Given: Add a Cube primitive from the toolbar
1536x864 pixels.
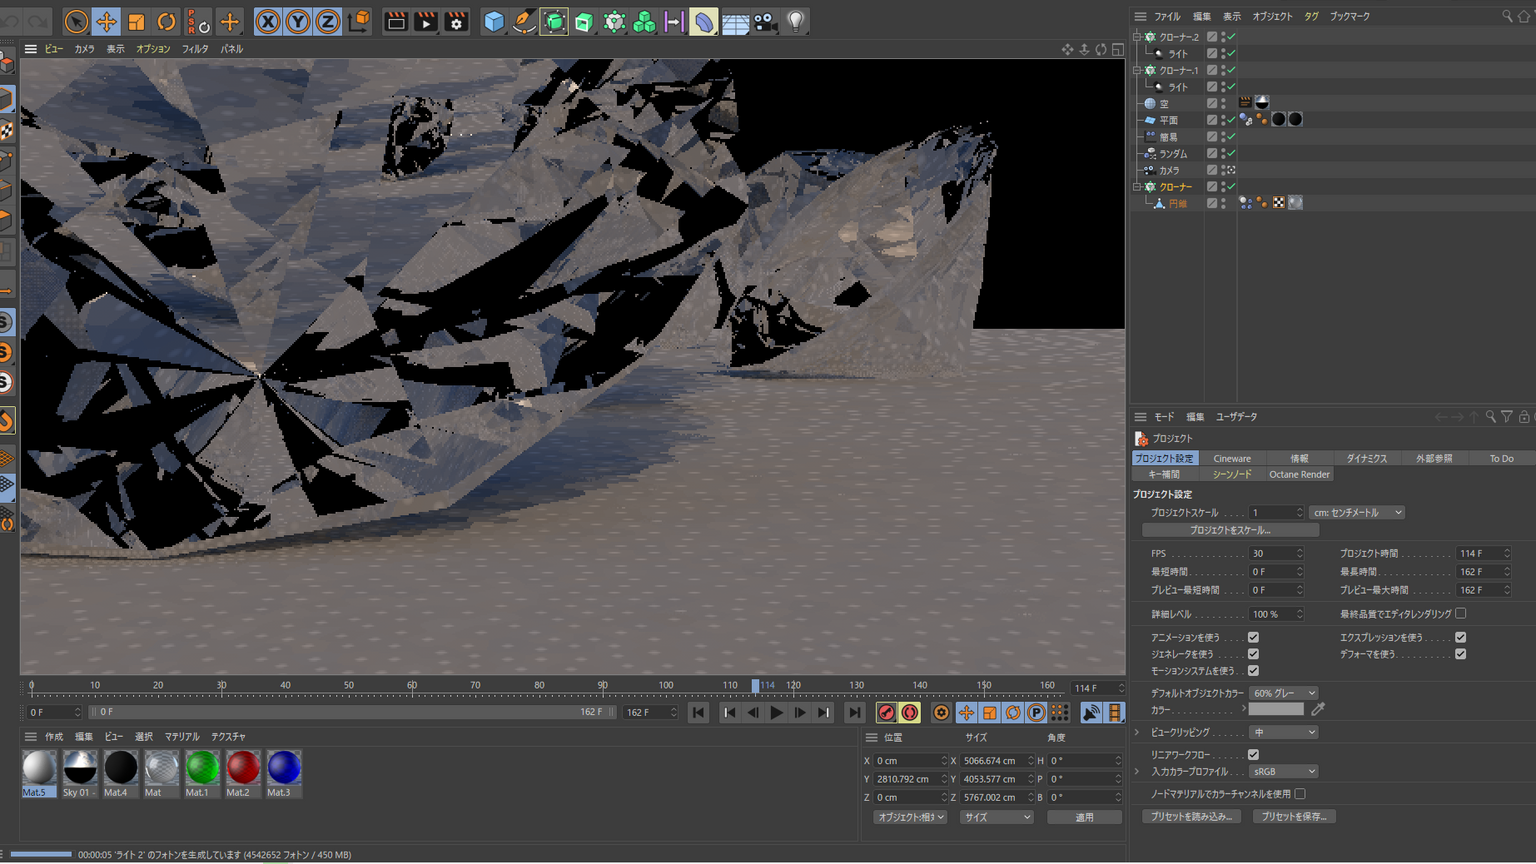Looking at the screenshot, I should (494, 21).
